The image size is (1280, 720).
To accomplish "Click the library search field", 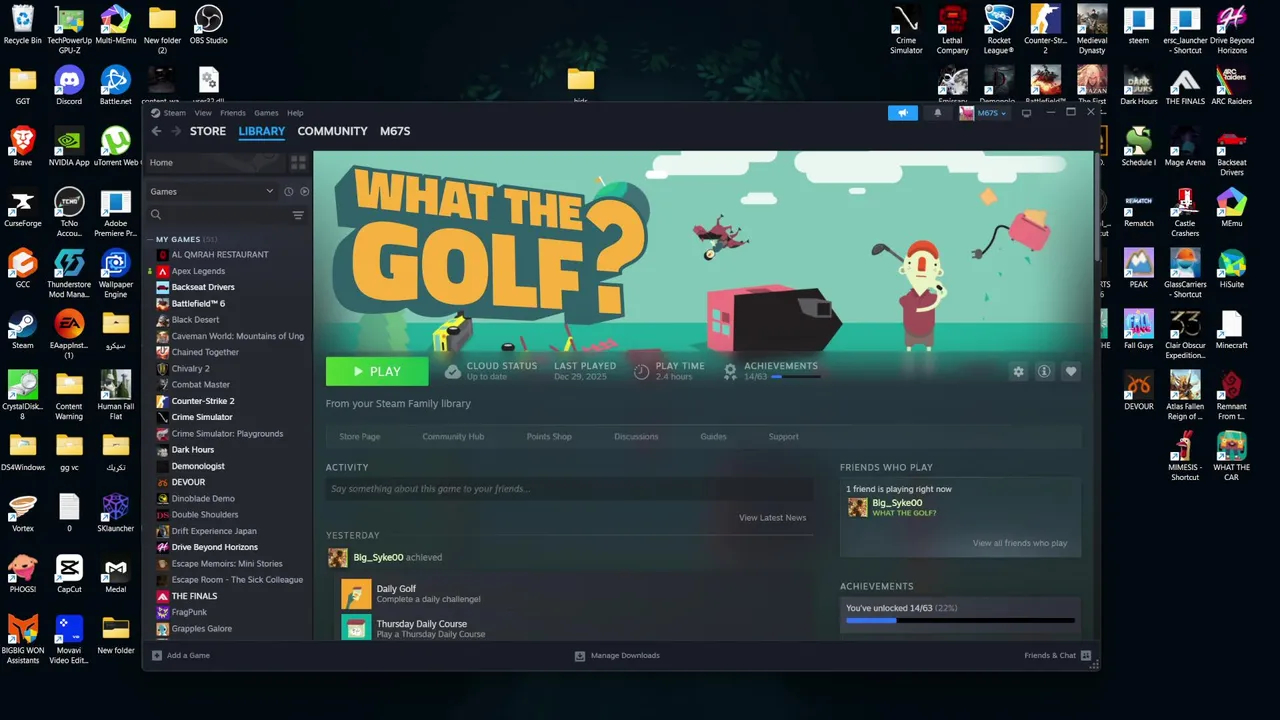I will (x=217, y=215).
